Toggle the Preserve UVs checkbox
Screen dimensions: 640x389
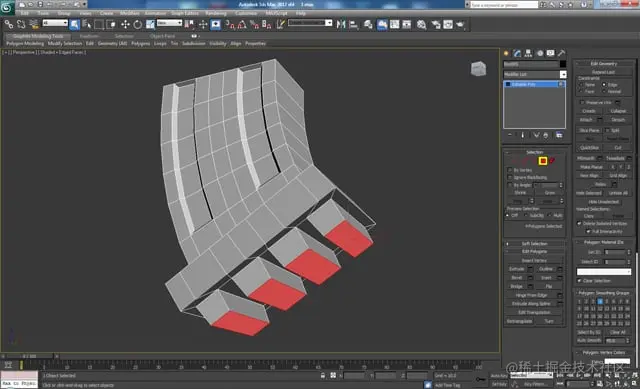(582, 102)
